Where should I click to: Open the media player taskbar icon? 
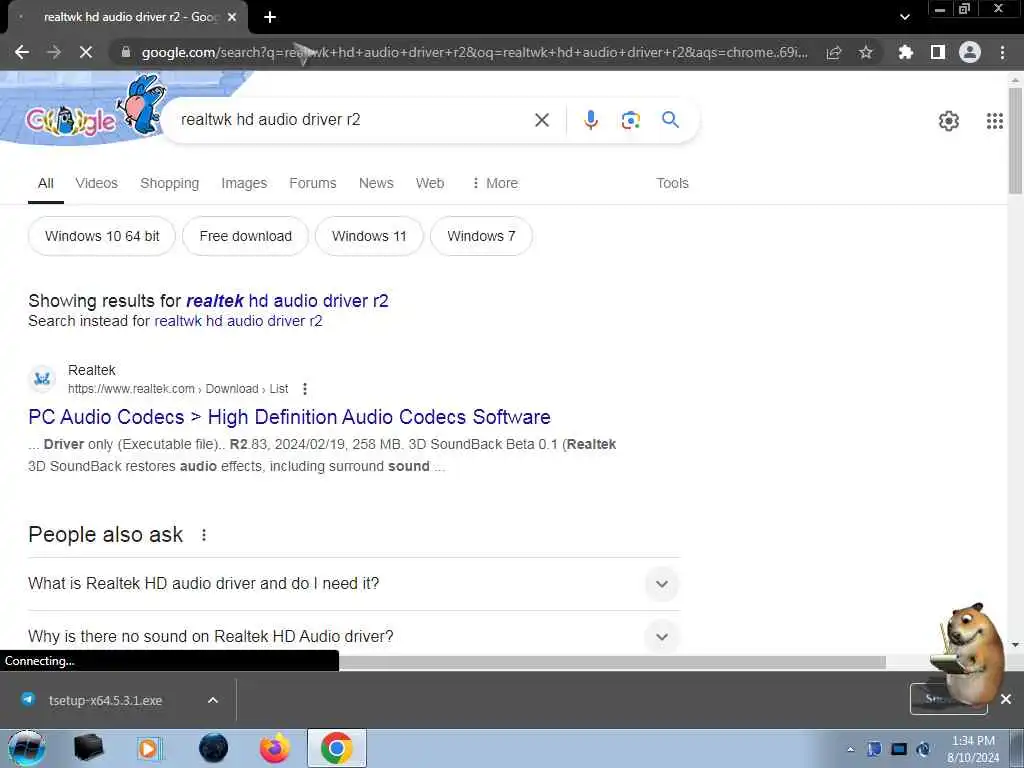click(150, 748)
